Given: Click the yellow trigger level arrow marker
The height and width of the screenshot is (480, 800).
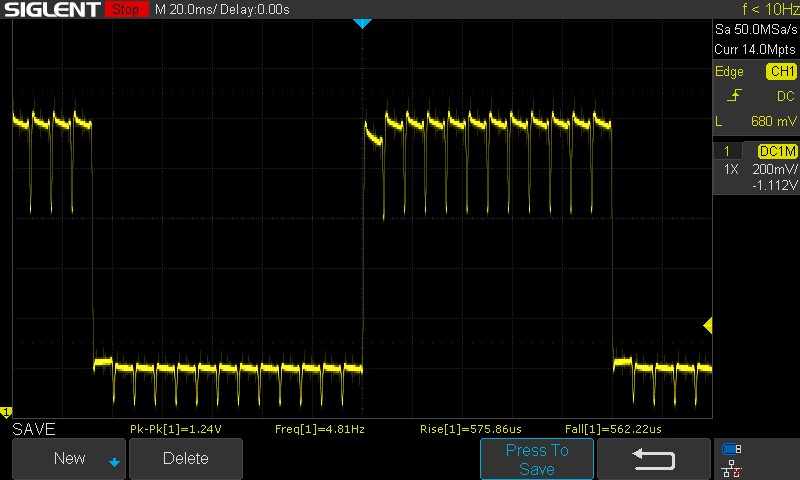Looking at the screenshot, I should (x=707, y=326).
